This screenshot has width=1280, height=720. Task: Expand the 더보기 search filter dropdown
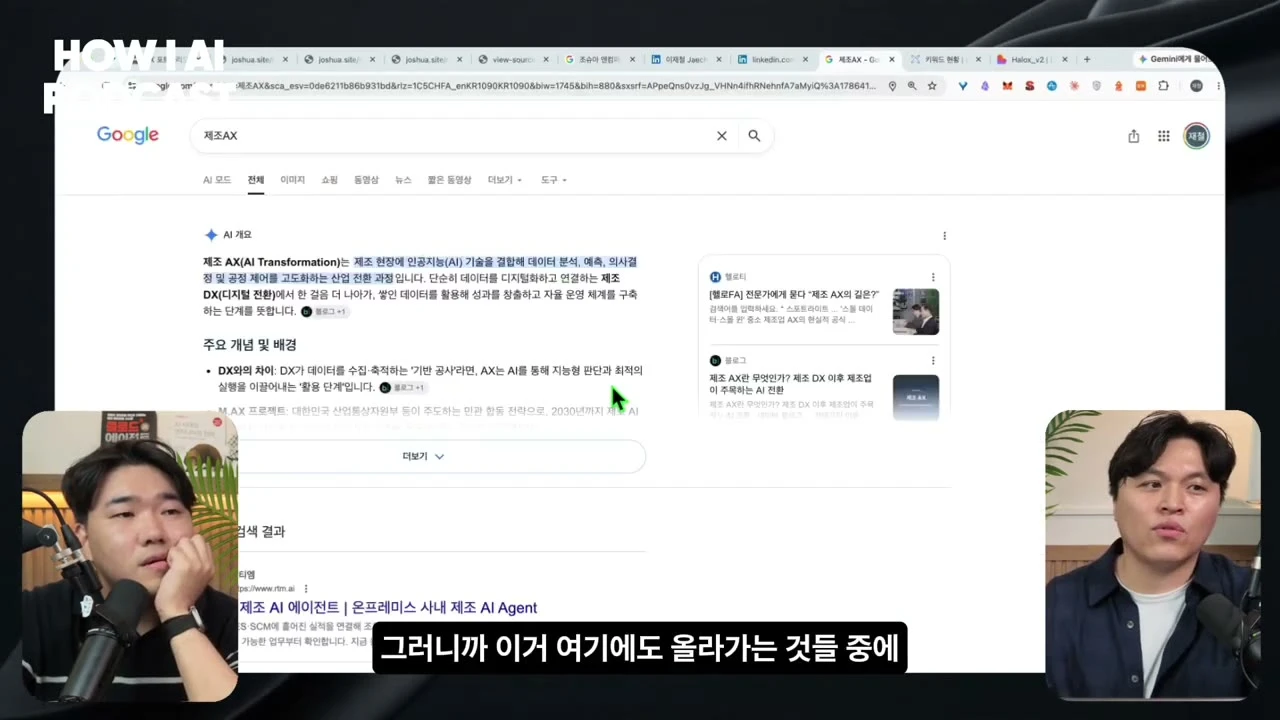click(505, 180)
